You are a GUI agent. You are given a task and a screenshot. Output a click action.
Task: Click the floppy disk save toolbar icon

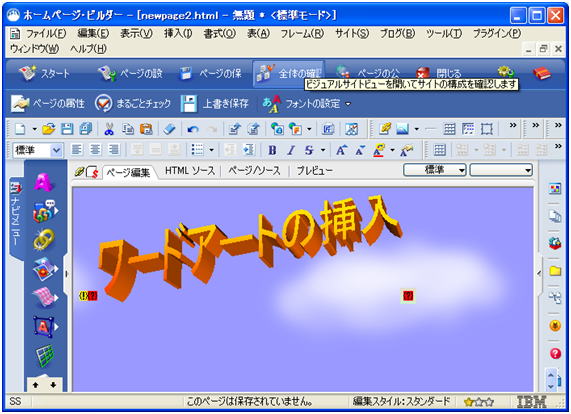coord(67,129)
